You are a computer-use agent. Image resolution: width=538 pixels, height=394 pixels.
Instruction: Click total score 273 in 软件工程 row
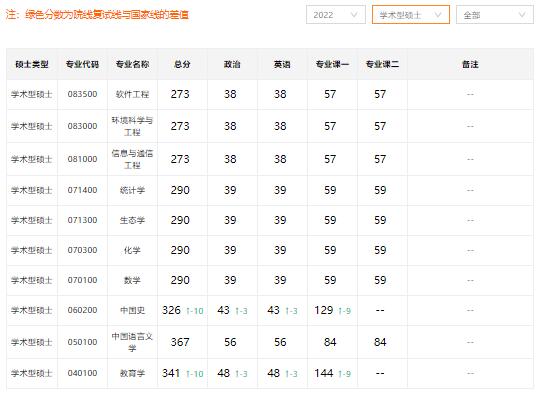[x=180, y=94]
